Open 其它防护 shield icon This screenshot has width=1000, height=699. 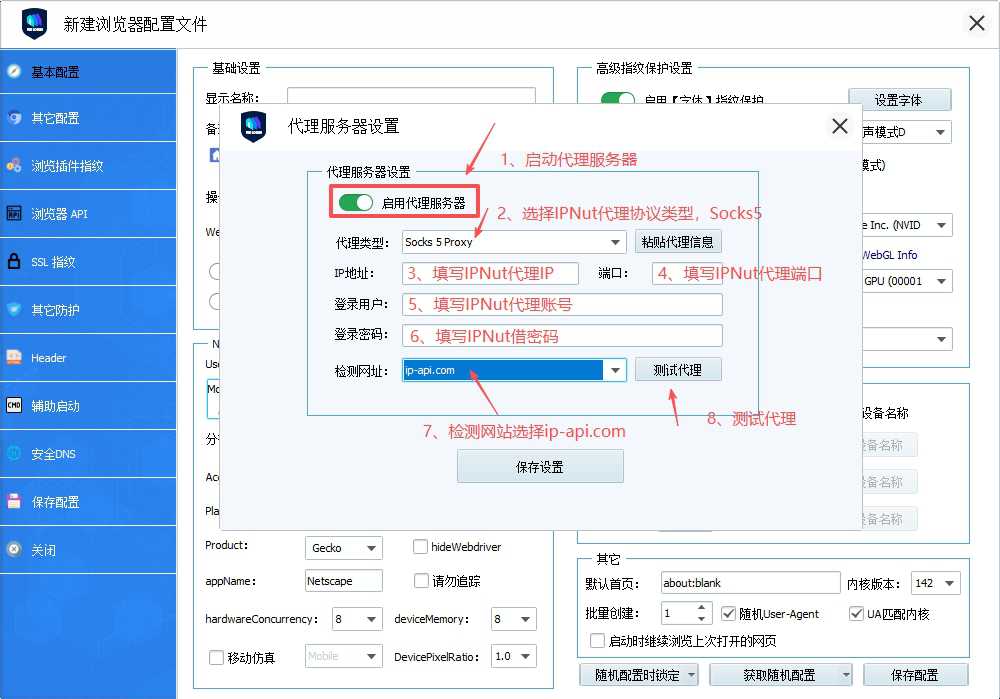click(14, 310)
